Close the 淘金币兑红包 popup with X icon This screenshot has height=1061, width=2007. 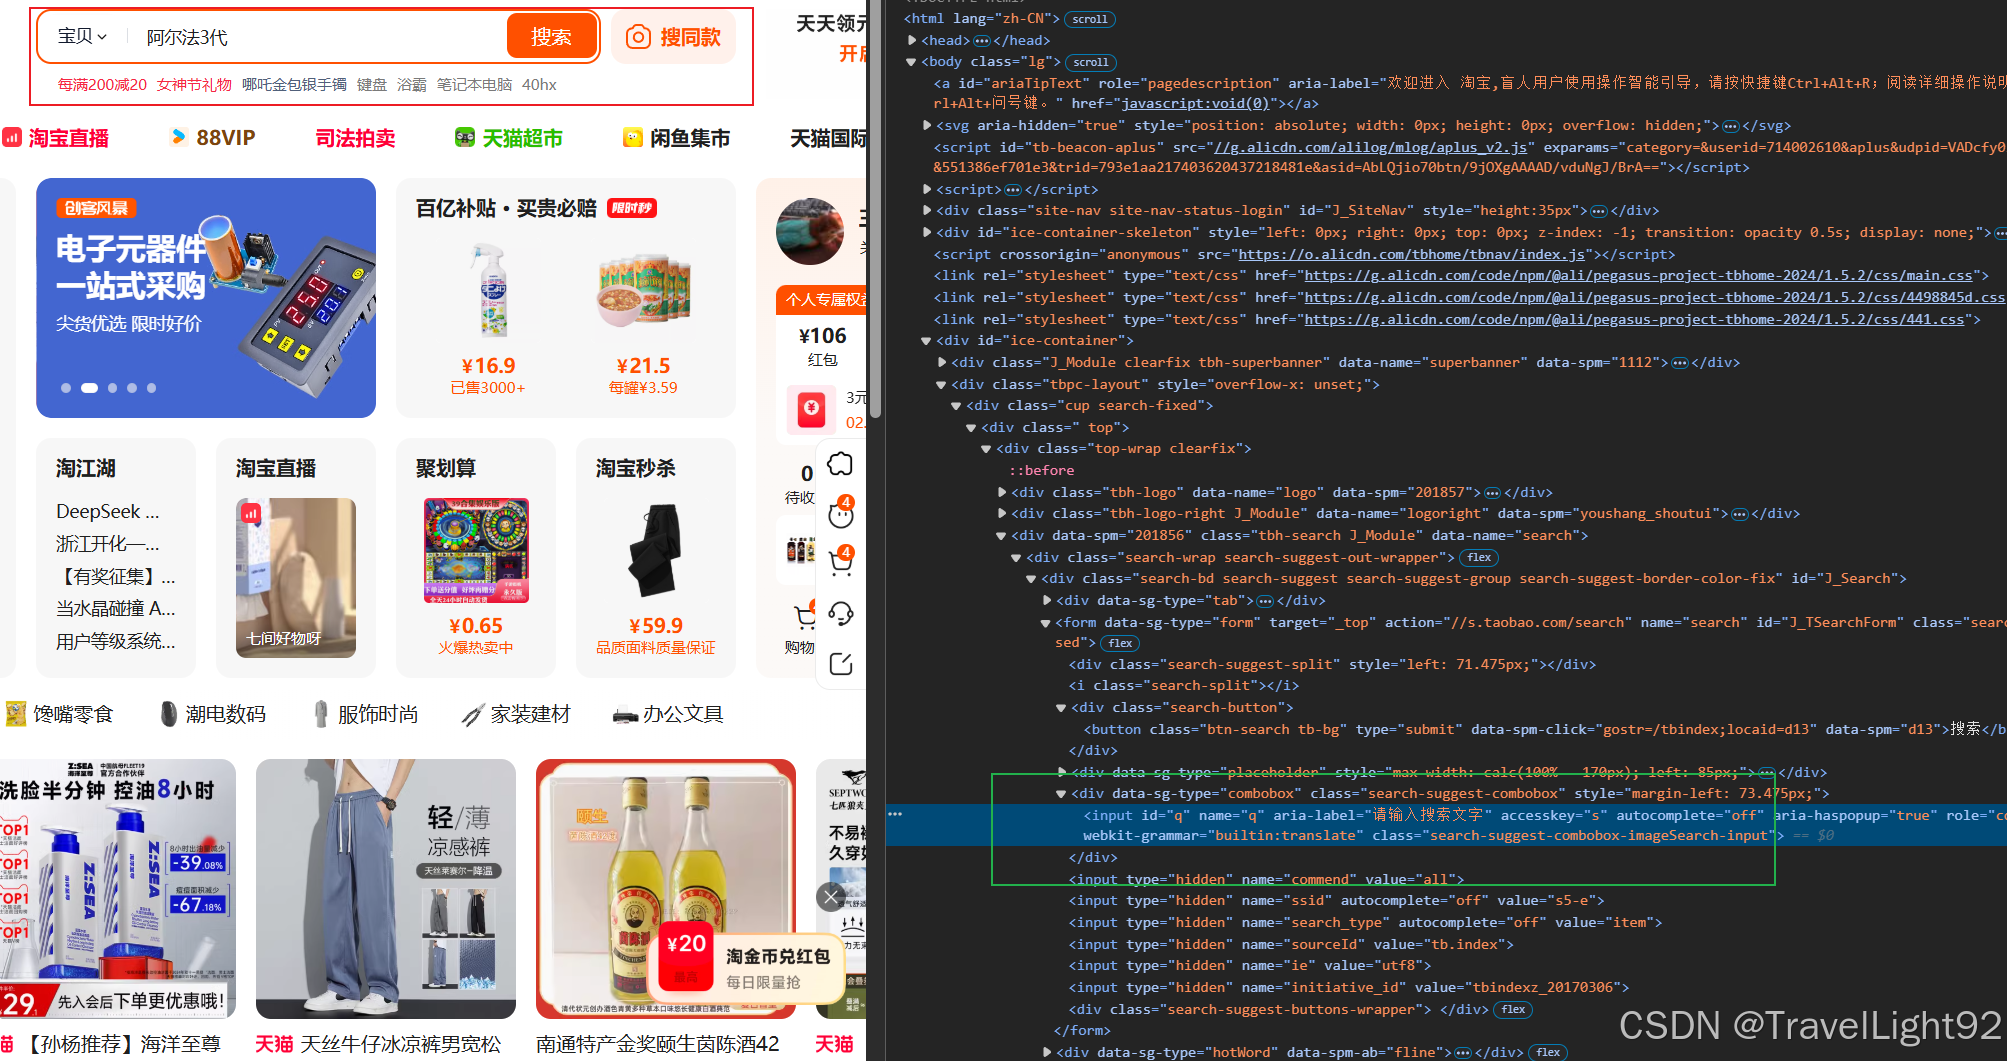tap(831, 896)
